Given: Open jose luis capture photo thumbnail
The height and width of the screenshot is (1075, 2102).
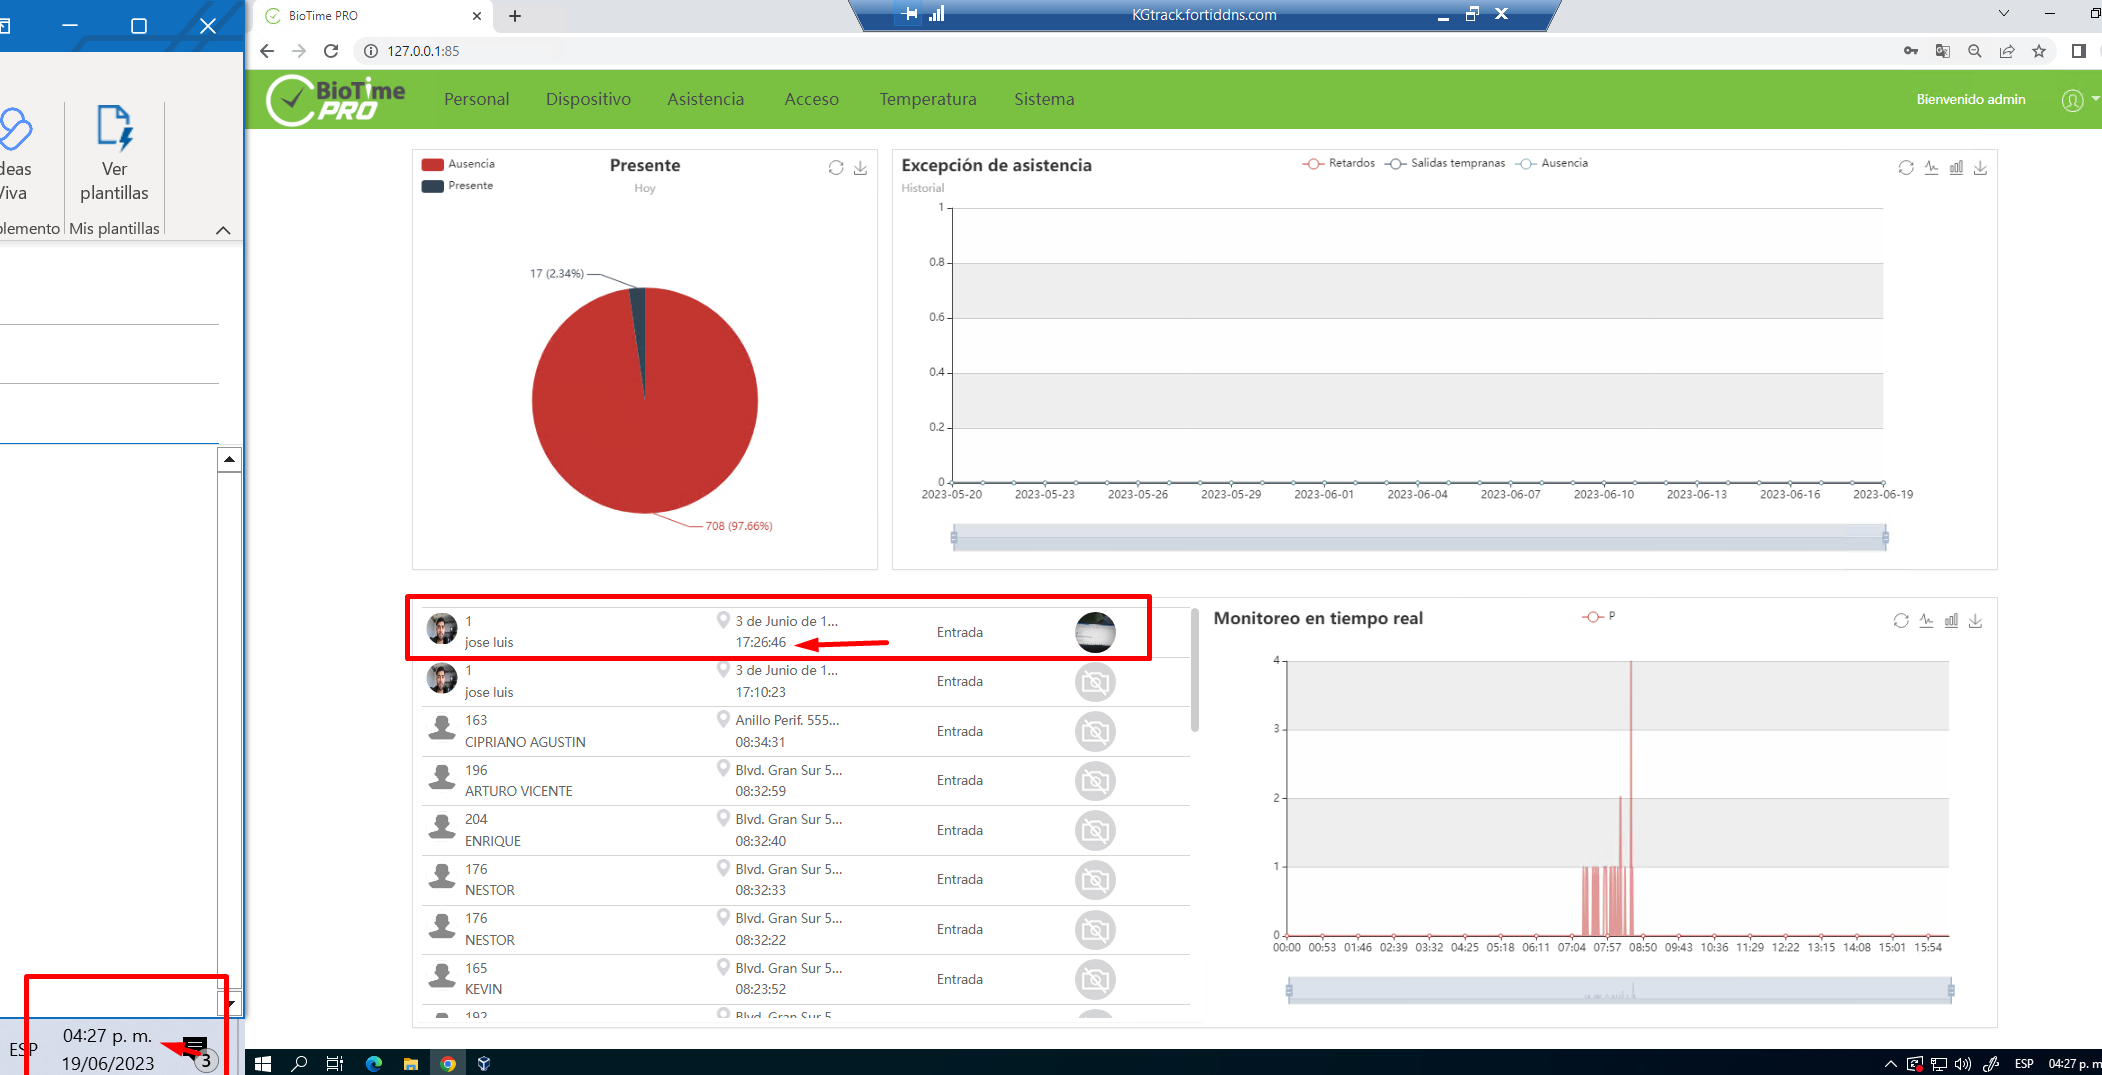Looking at the screenshot, I should [1095, 632].
